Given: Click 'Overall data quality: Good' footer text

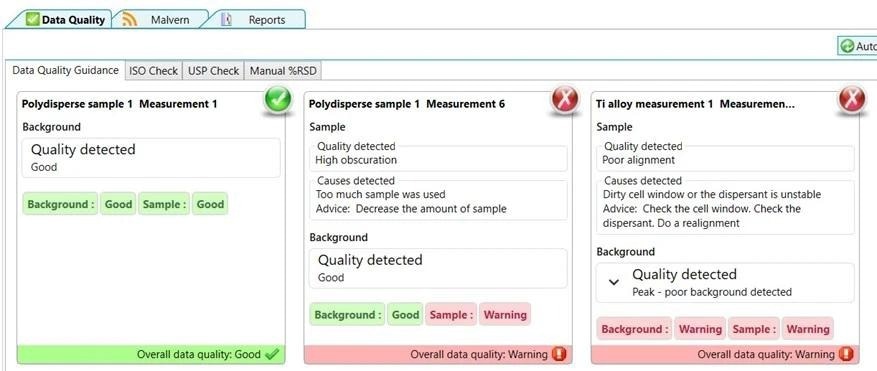Looking at the screenshot, I should 199,354.
